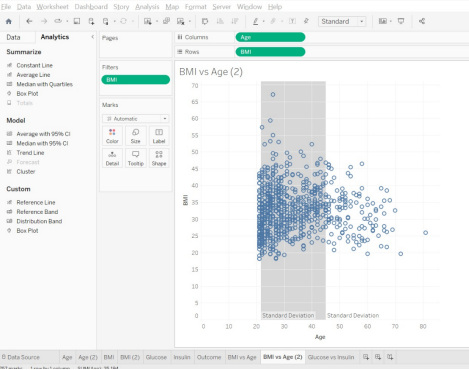Click the duplicate sheet toolbar icon

[166, 21]
